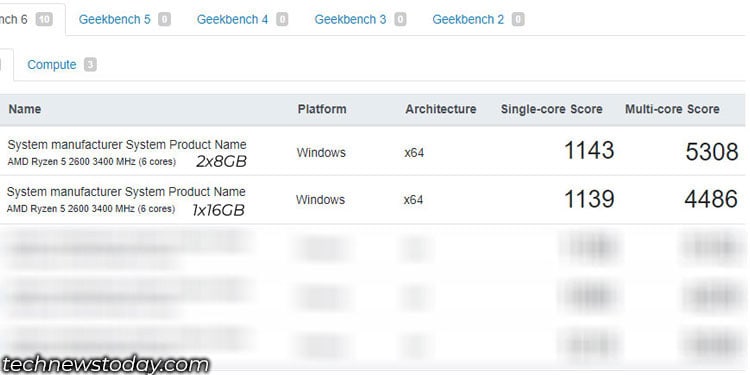The height and width of the screenshot is (375, 750).
Task: Click the Name column header
Action: [25, 109]
